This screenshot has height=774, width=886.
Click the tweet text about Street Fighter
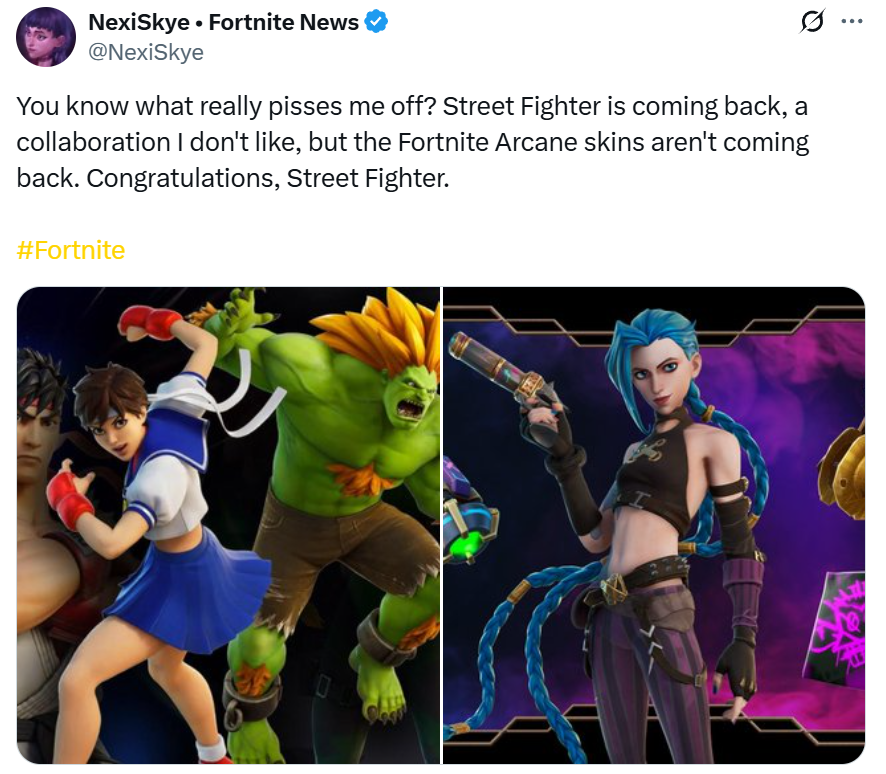point(413,142)
